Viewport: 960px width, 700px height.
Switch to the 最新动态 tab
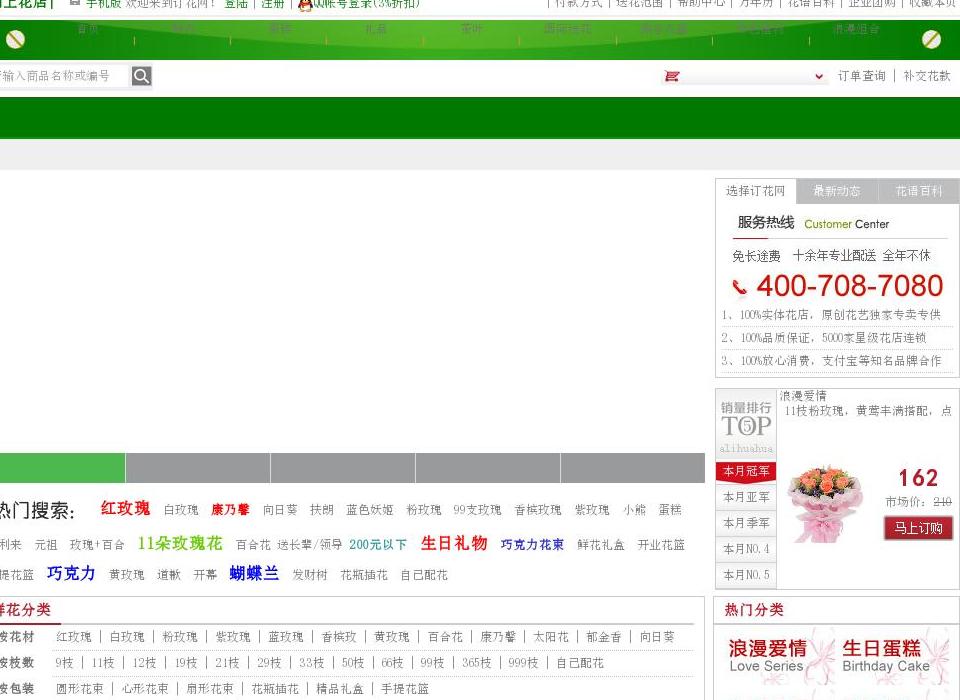click(837, 191)
